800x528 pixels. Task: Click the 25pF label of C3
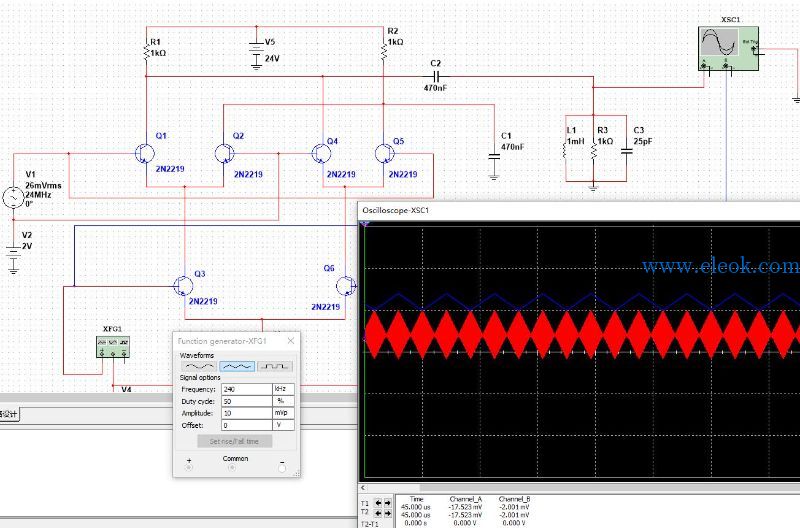pyautogui.click(x=643, y=141)
